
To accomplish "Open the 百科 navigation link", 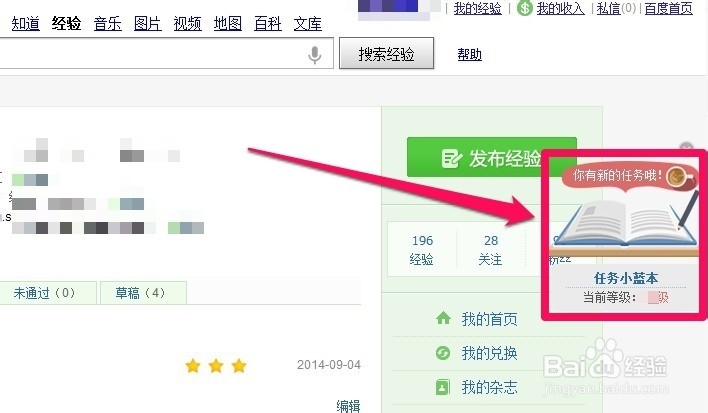I will [x=268, y=23].
